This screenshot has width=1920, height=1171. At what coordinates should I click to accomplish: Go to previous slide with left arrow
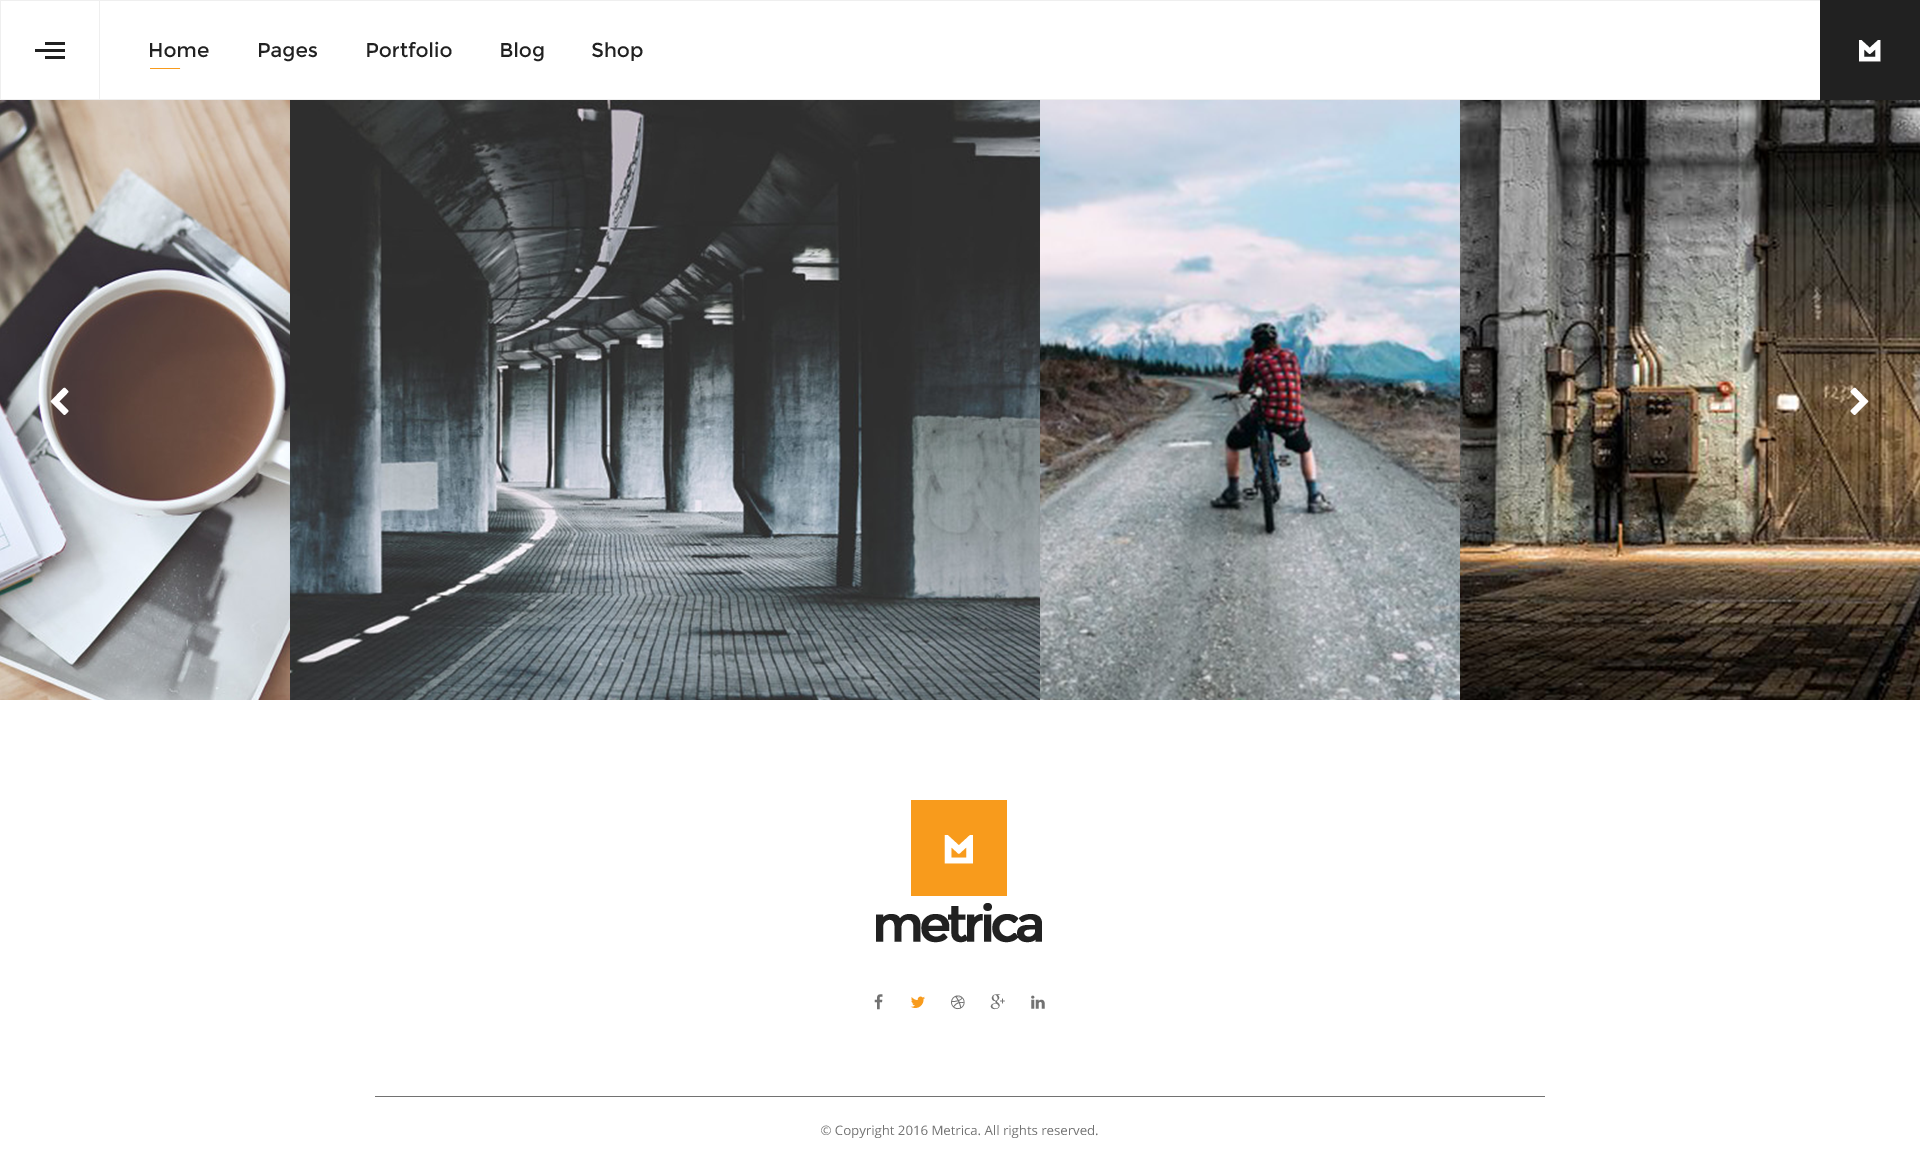60,401
